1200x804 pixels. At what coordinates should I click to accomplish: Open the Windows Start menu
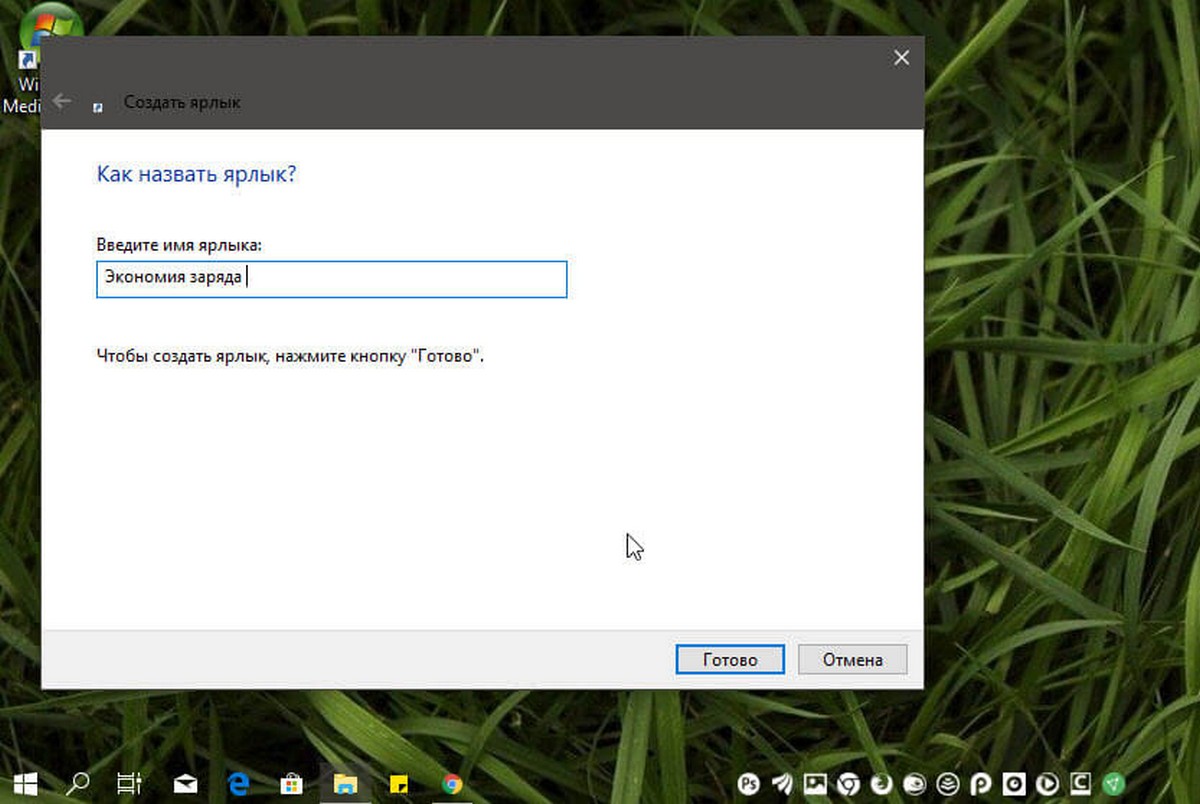pyautogui.click(x=24, y=782)
